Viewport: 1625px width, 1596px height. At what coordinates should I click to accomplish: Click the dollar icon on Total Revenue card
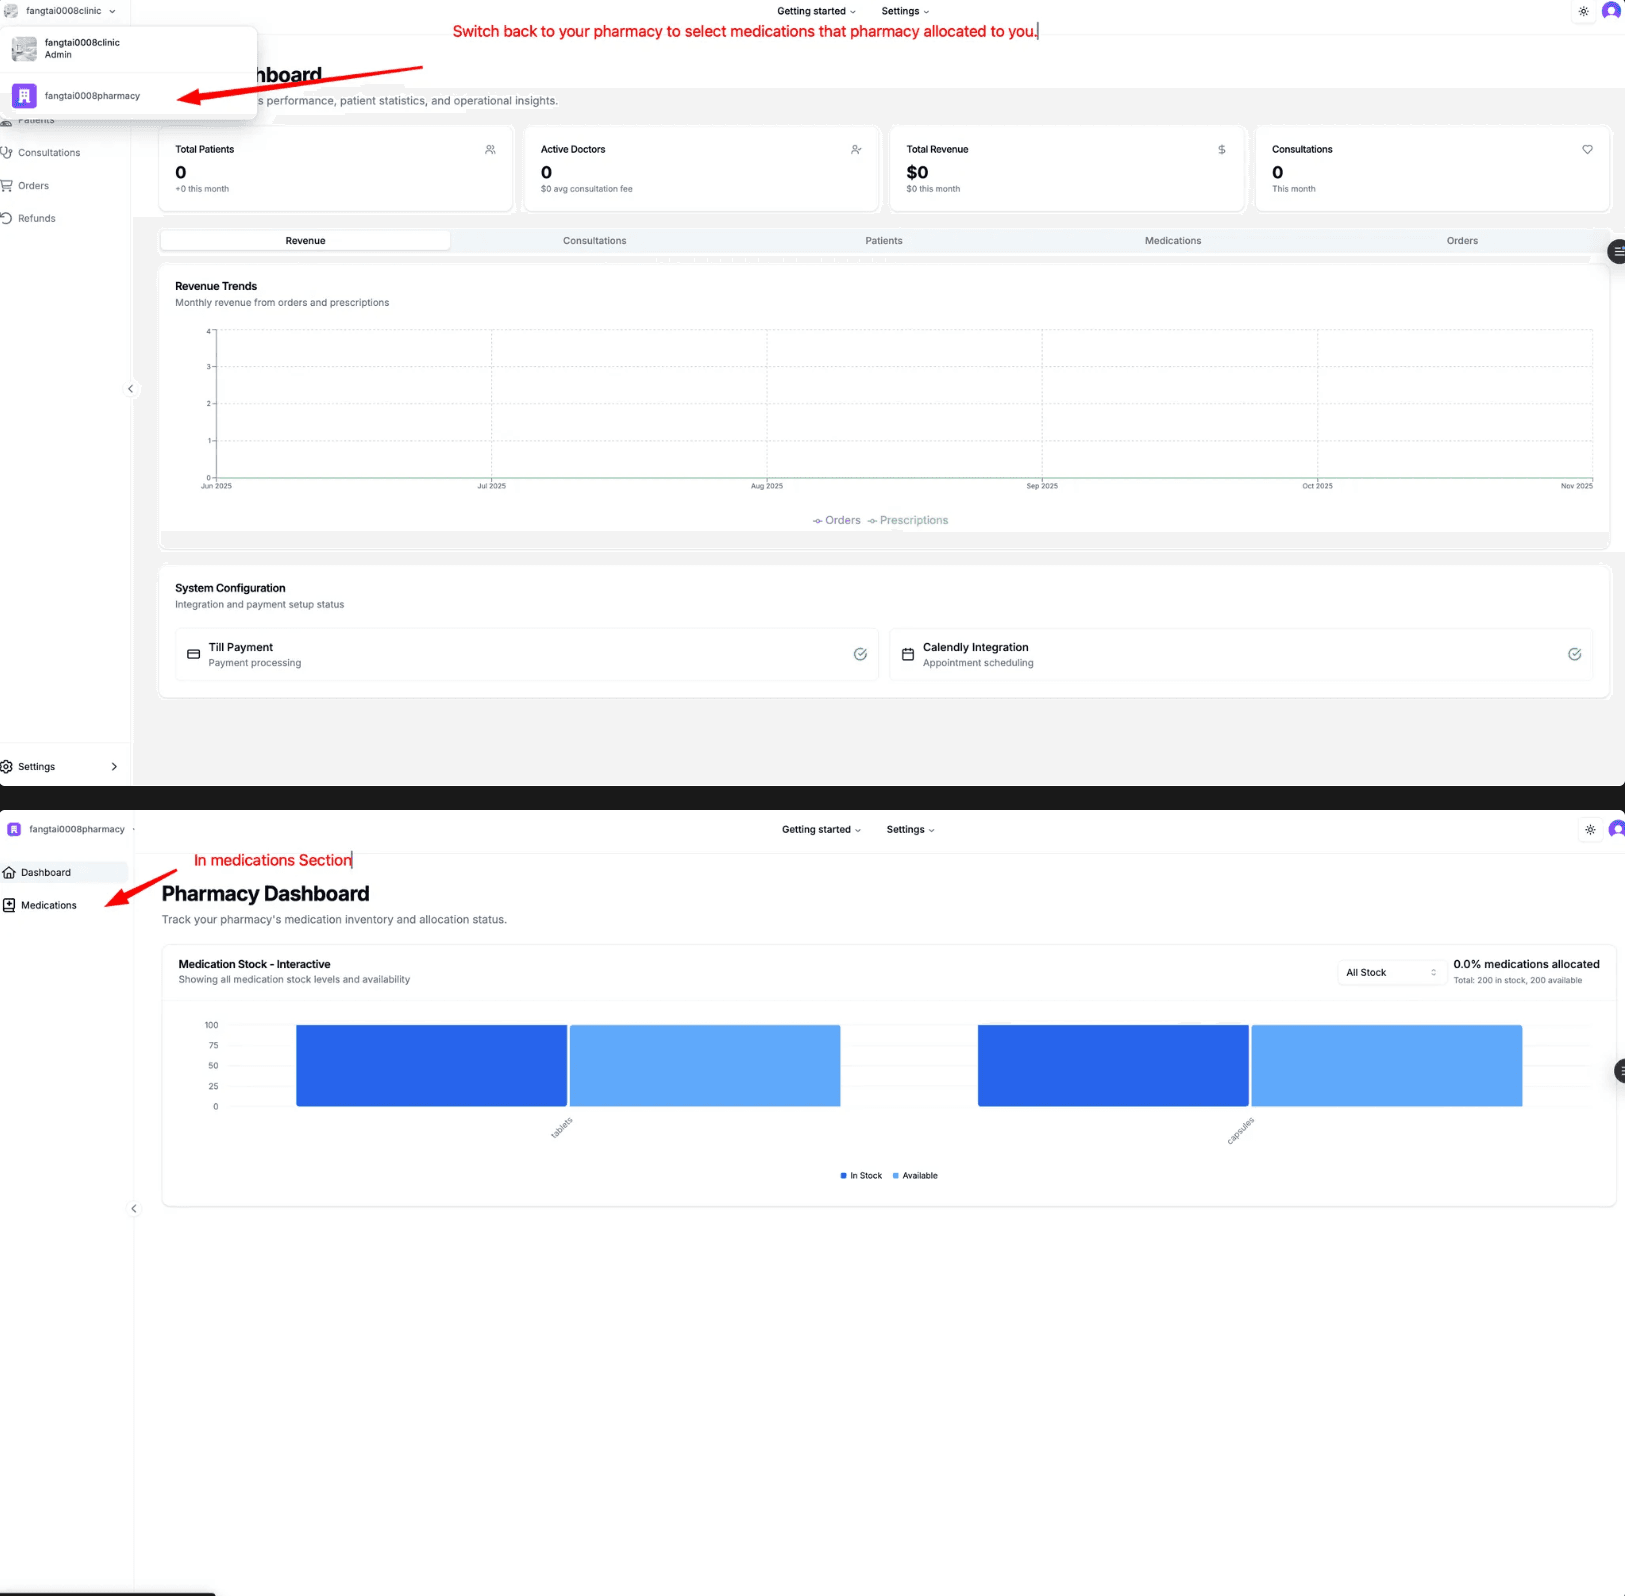click(x=1221, y=150)
